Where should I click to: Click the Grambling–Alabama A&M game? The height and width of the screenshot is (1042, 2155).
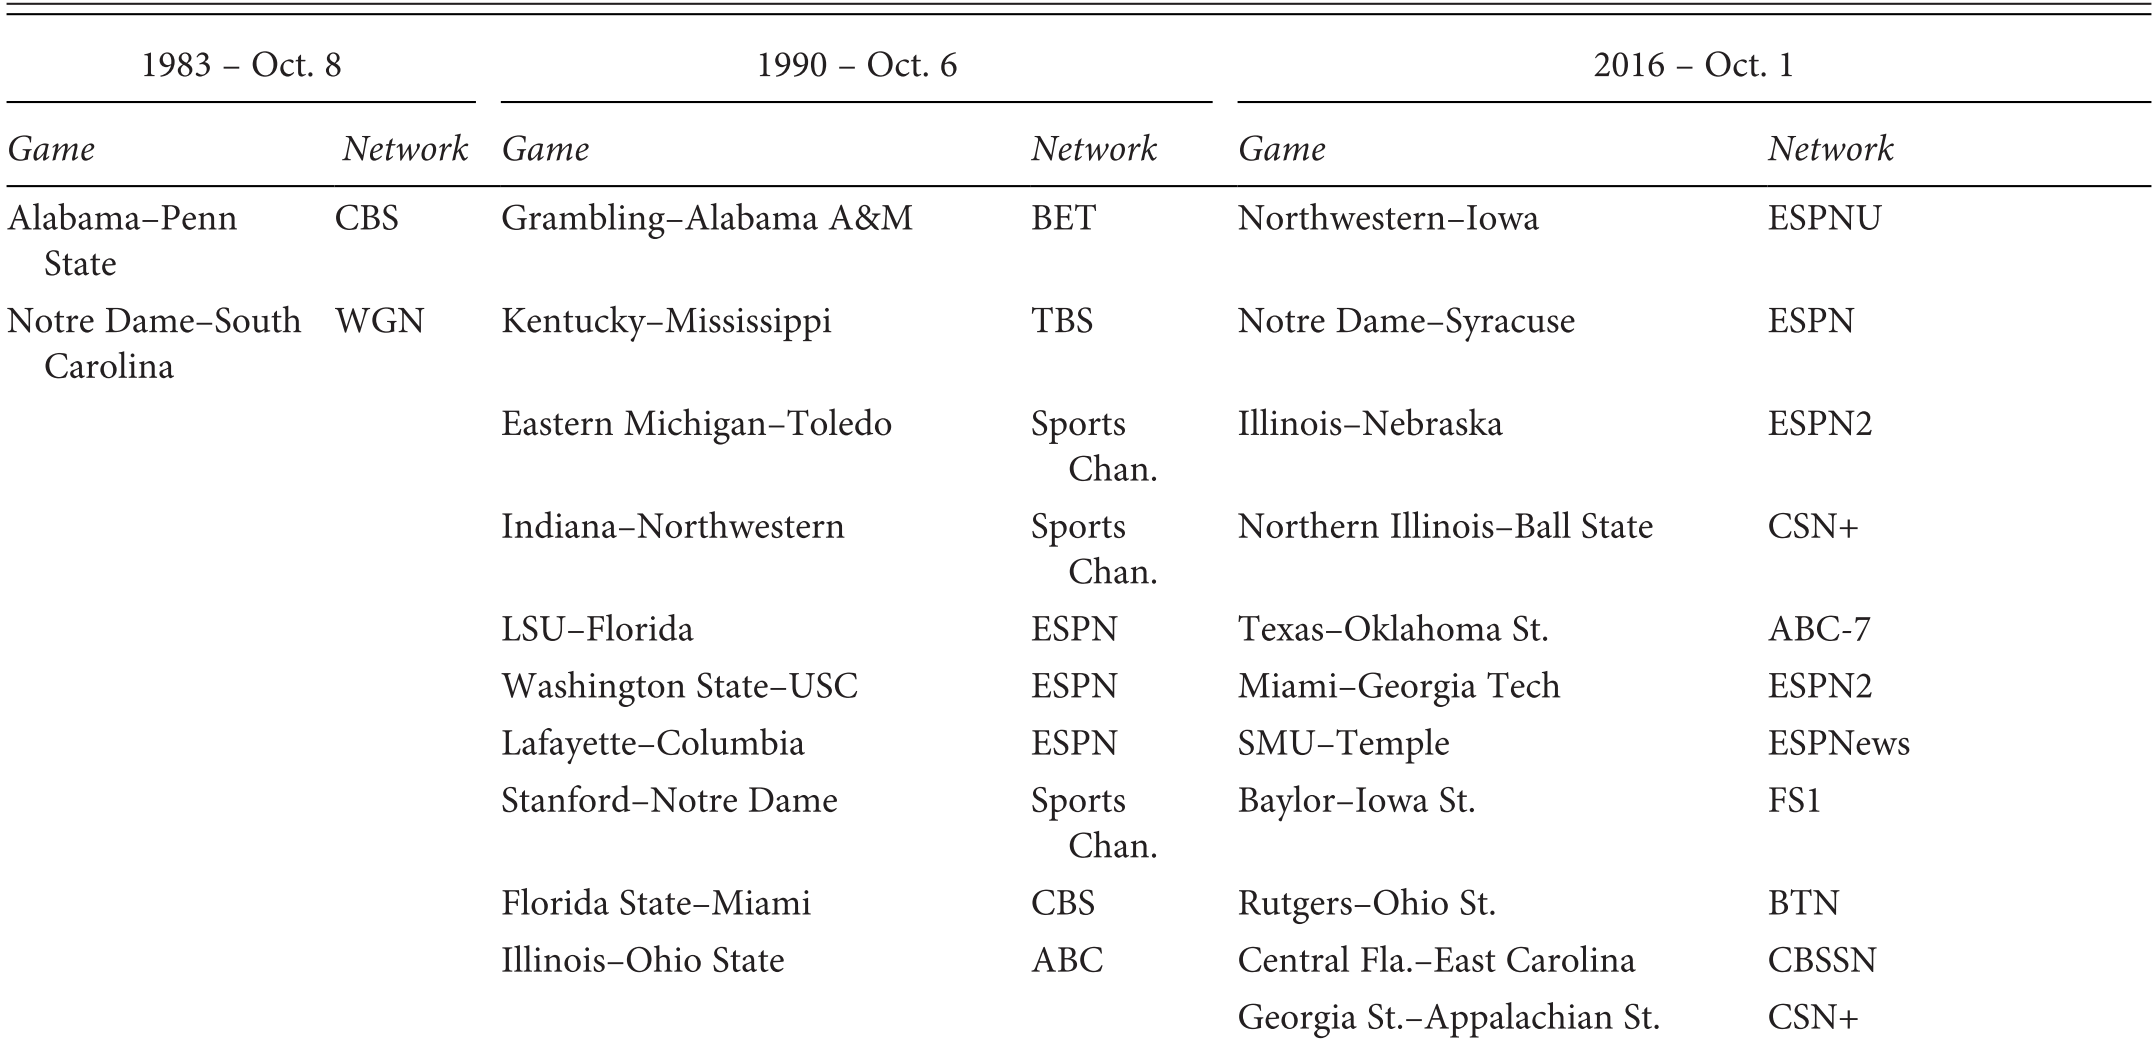(x=706, y=218)
